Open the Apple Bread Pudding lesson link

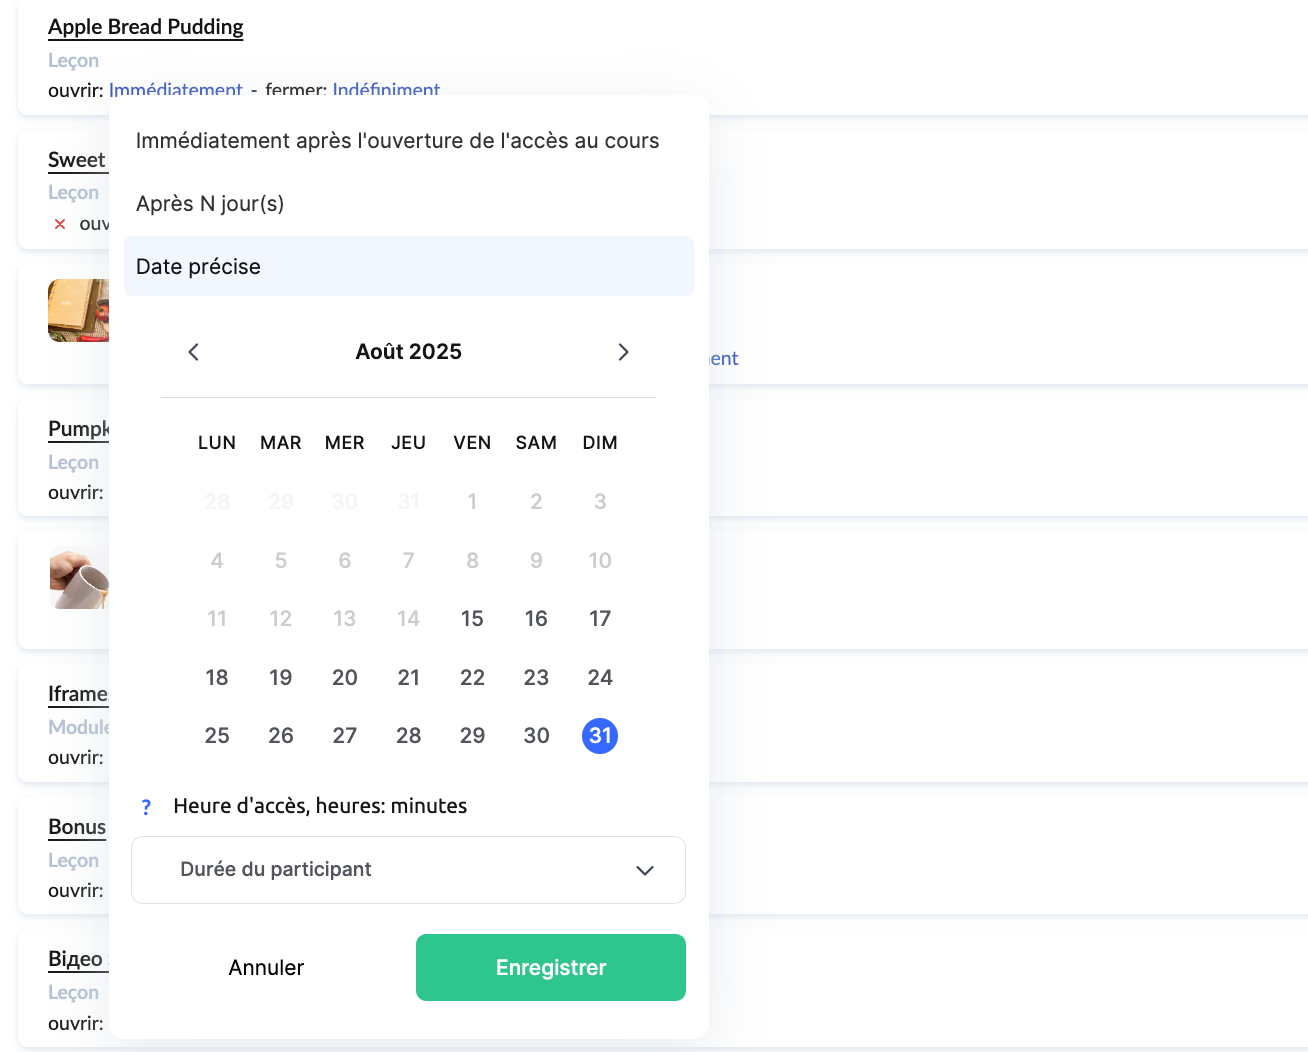pyautogui.click(x=146, y=27)
